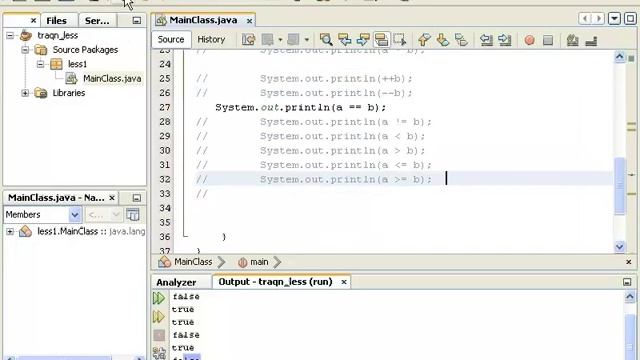The width and height of the screenshot is (640, 360).
Task: Open the Ser... (Services) tab
Action: (97, 20)
